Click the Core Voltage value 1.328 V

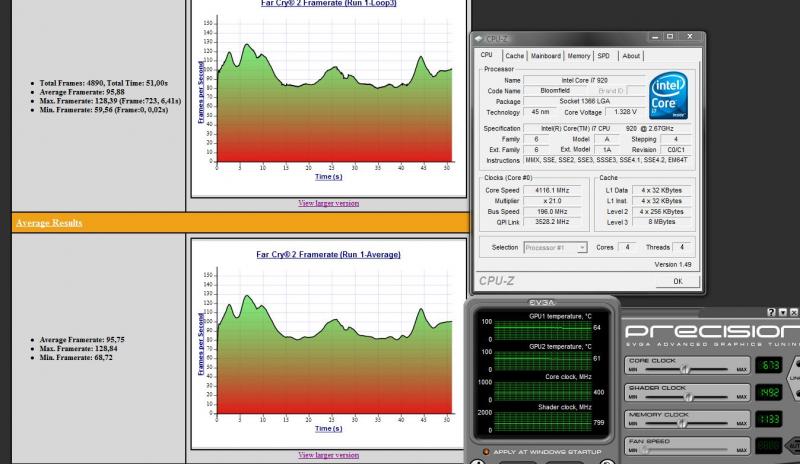[x=625, y=112]
